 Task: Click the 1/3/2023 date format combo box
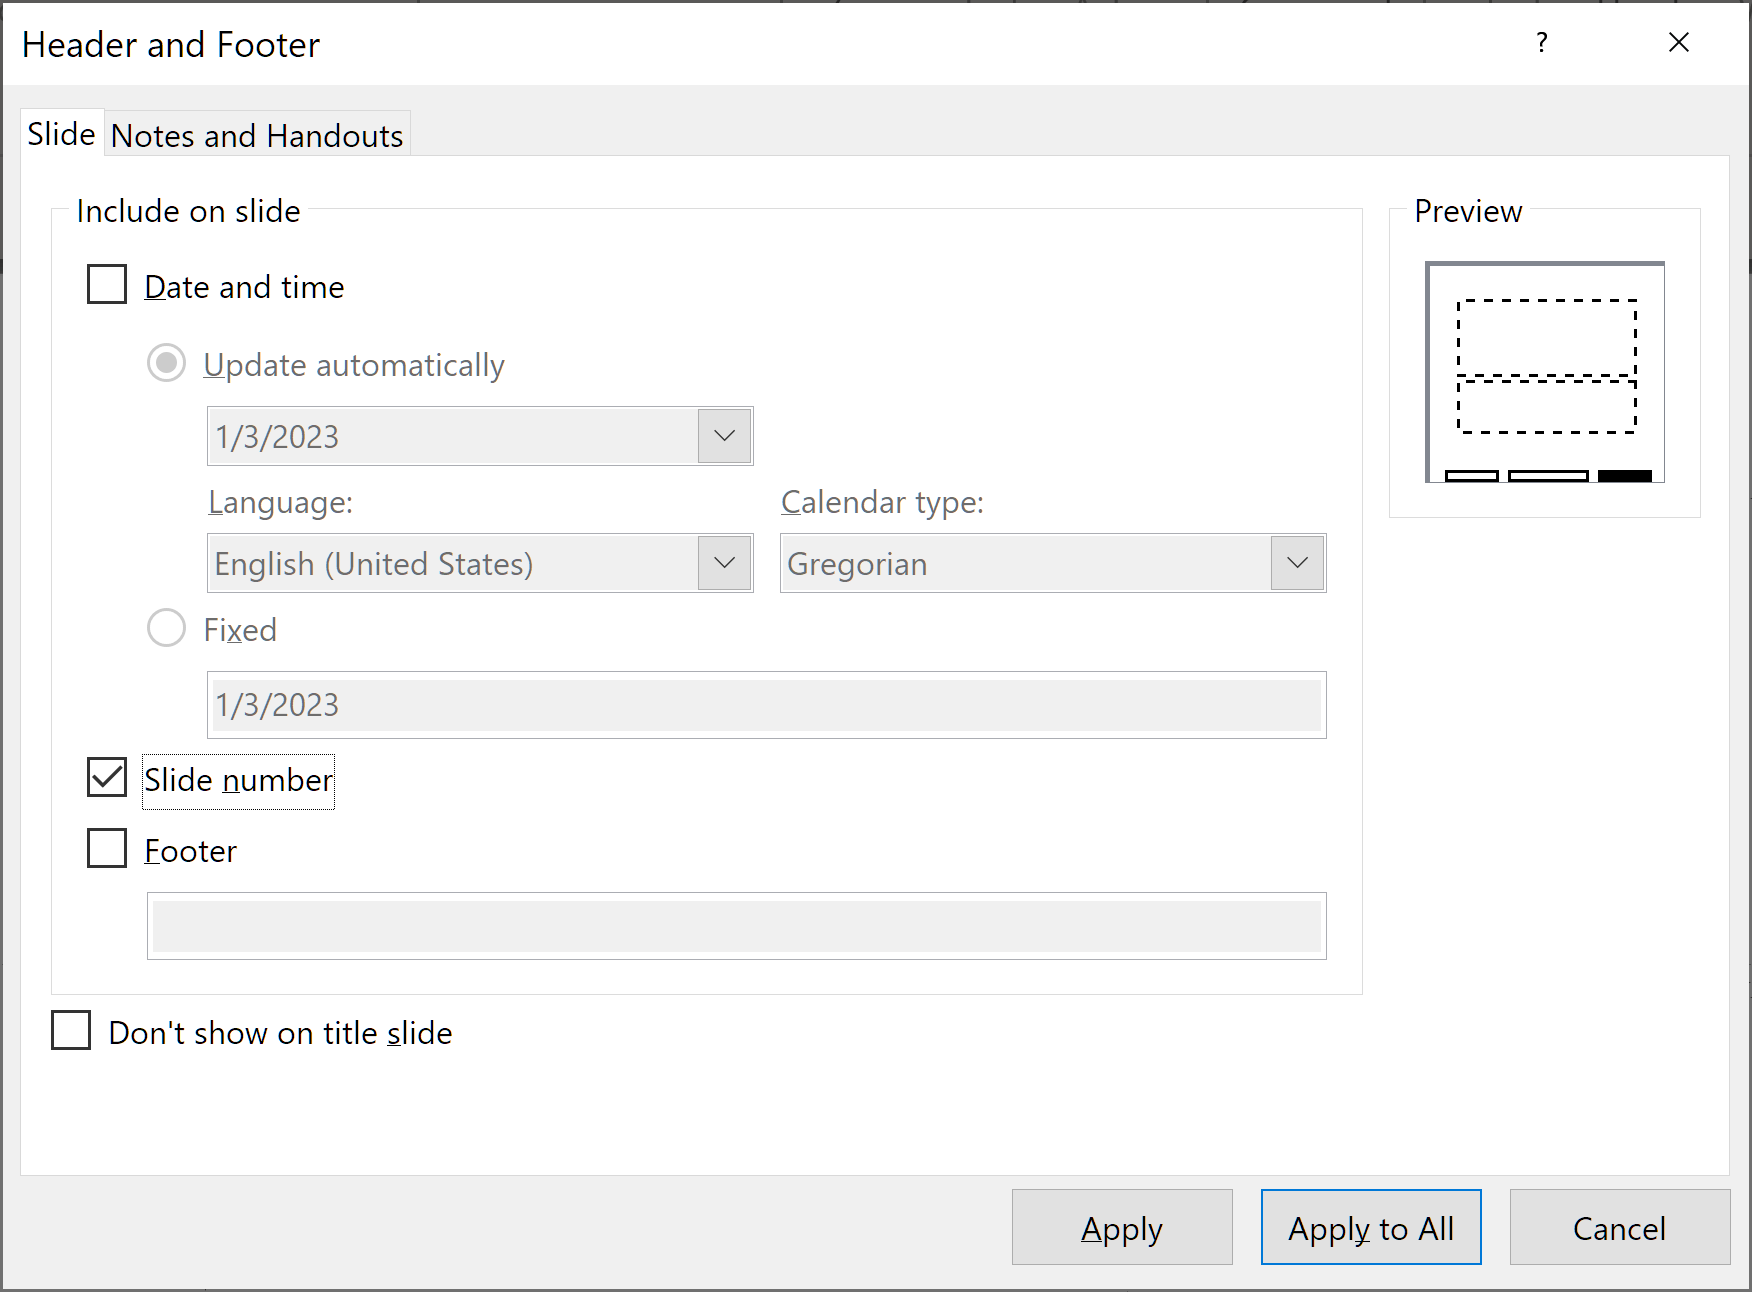[x=480, y=436]
